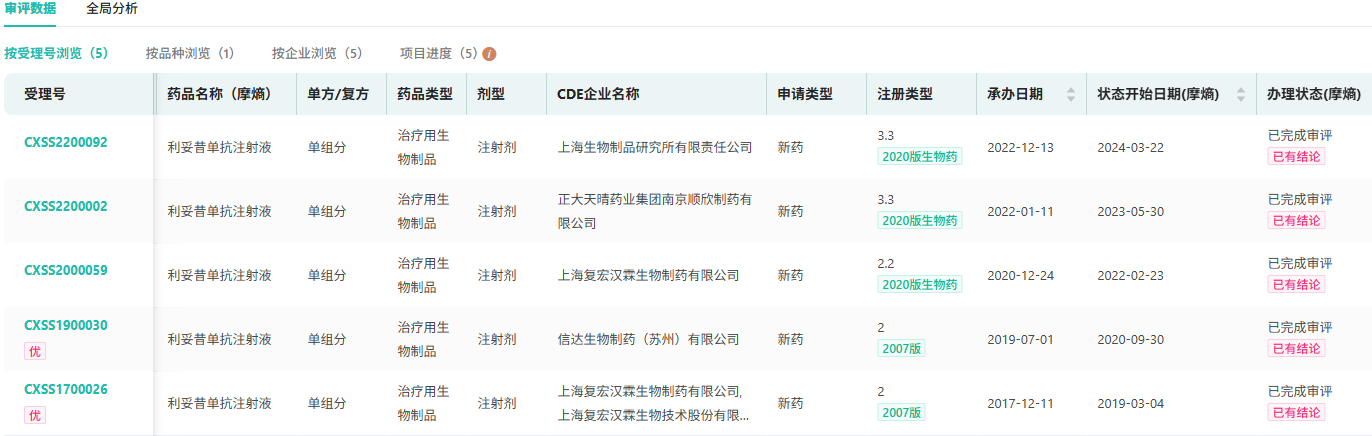Select truncated company text in CXSS1700026 row
This screenshot has width=1372, height=436.
click(x=655, y=403)
